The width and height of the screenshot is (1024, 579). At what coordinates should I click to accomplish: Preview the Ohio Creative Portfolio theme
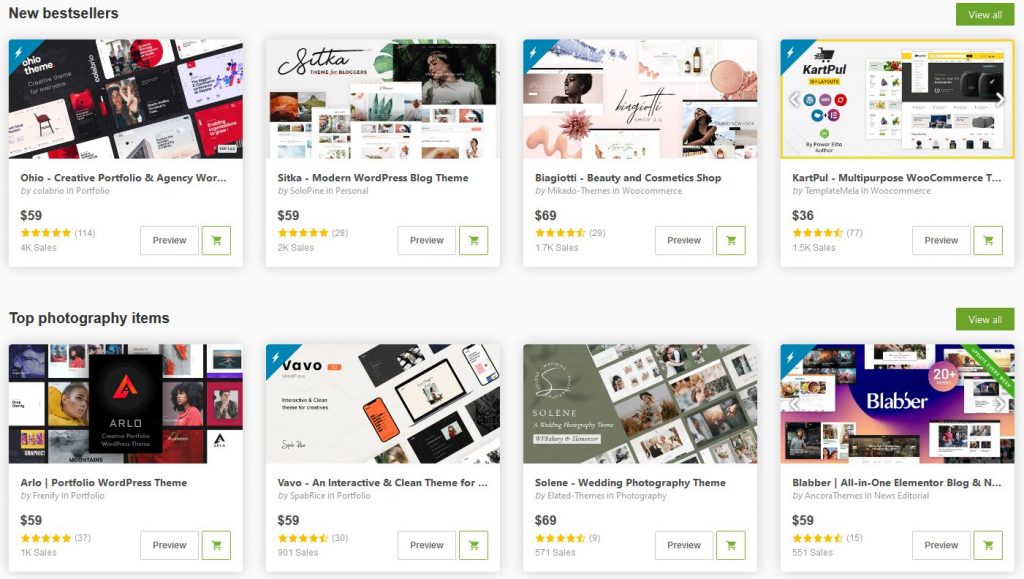pyautogui.click(x=169, y=240)
